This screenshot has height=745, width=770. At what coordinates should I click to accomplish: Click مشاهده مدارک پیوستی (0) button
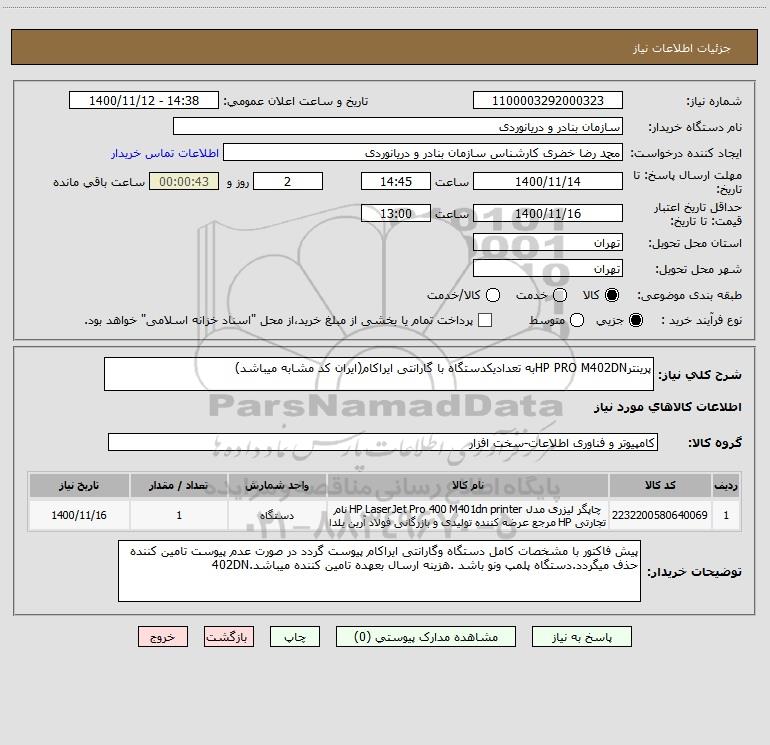point(426,637)
